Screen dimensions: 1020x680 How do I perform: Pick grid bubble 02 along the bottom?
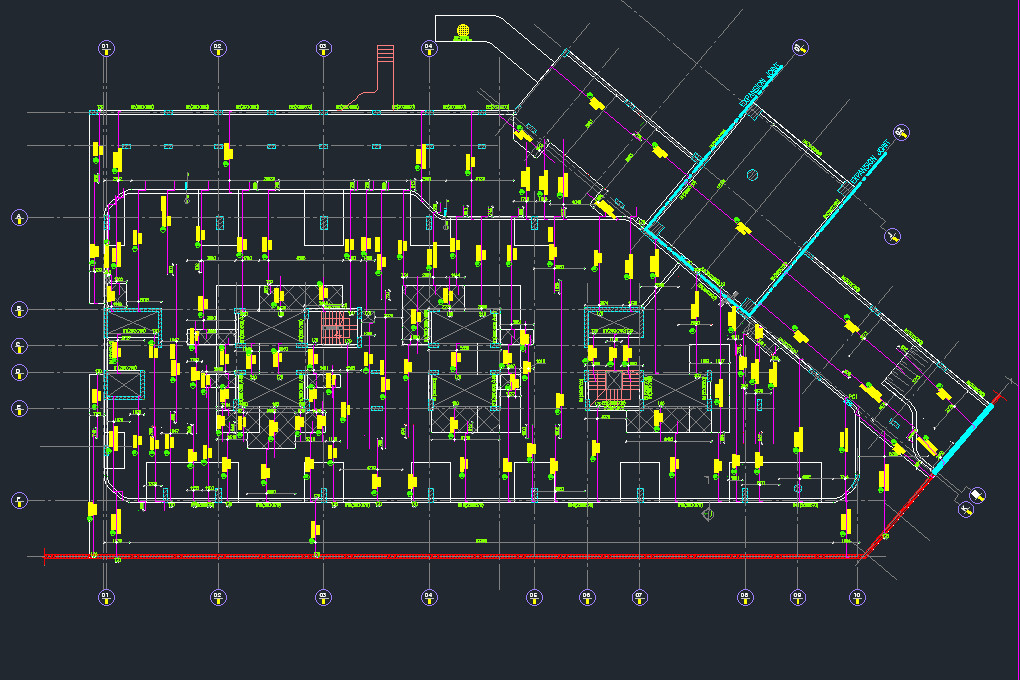point(218,597)
